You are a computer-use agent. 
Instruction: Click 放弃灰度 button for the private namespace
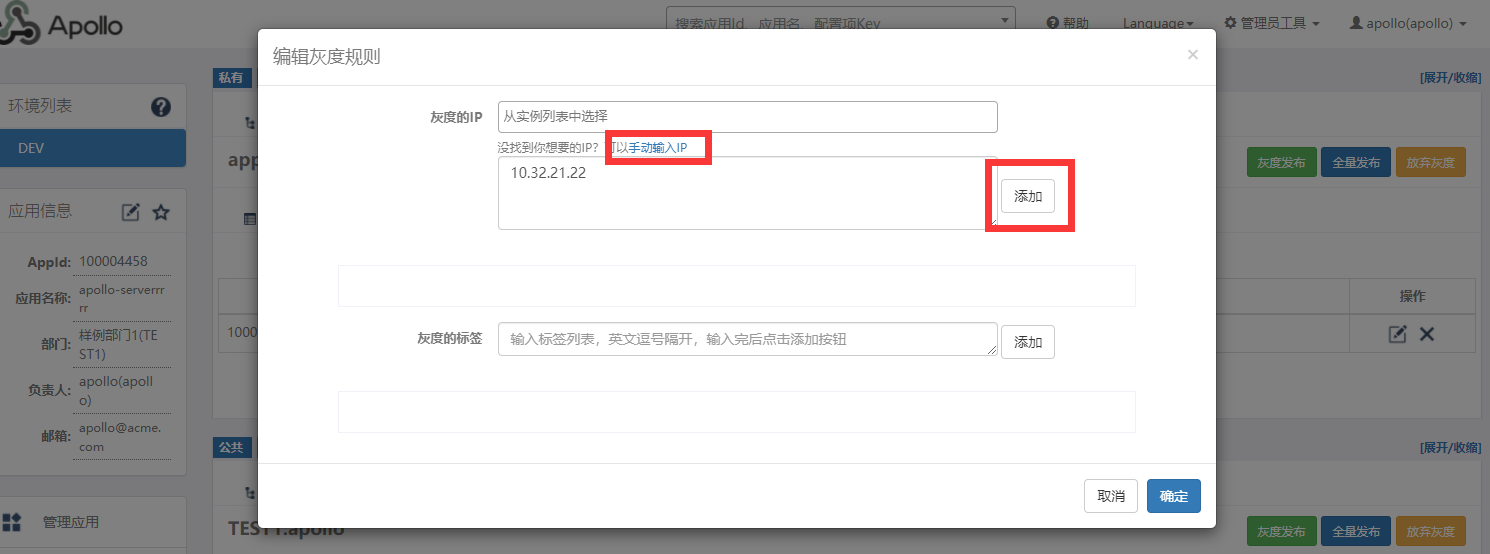pyautogui.click(x=1431, y=163)
